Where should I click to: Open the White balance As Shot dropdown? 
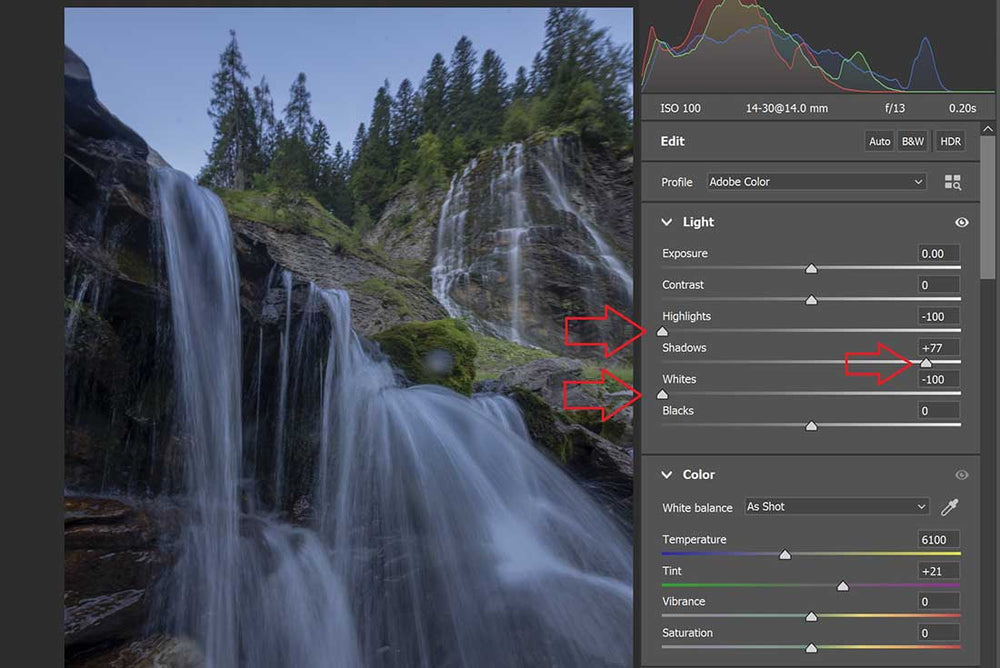coord(836,507)
